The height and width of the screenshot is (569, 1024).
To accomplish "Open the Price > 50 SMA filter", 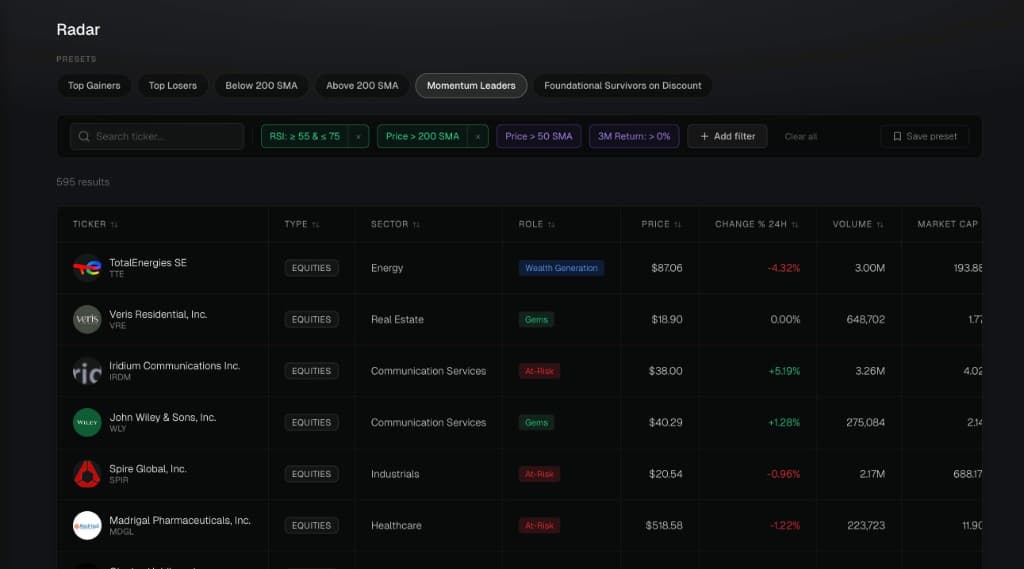I will coord(539,137).
